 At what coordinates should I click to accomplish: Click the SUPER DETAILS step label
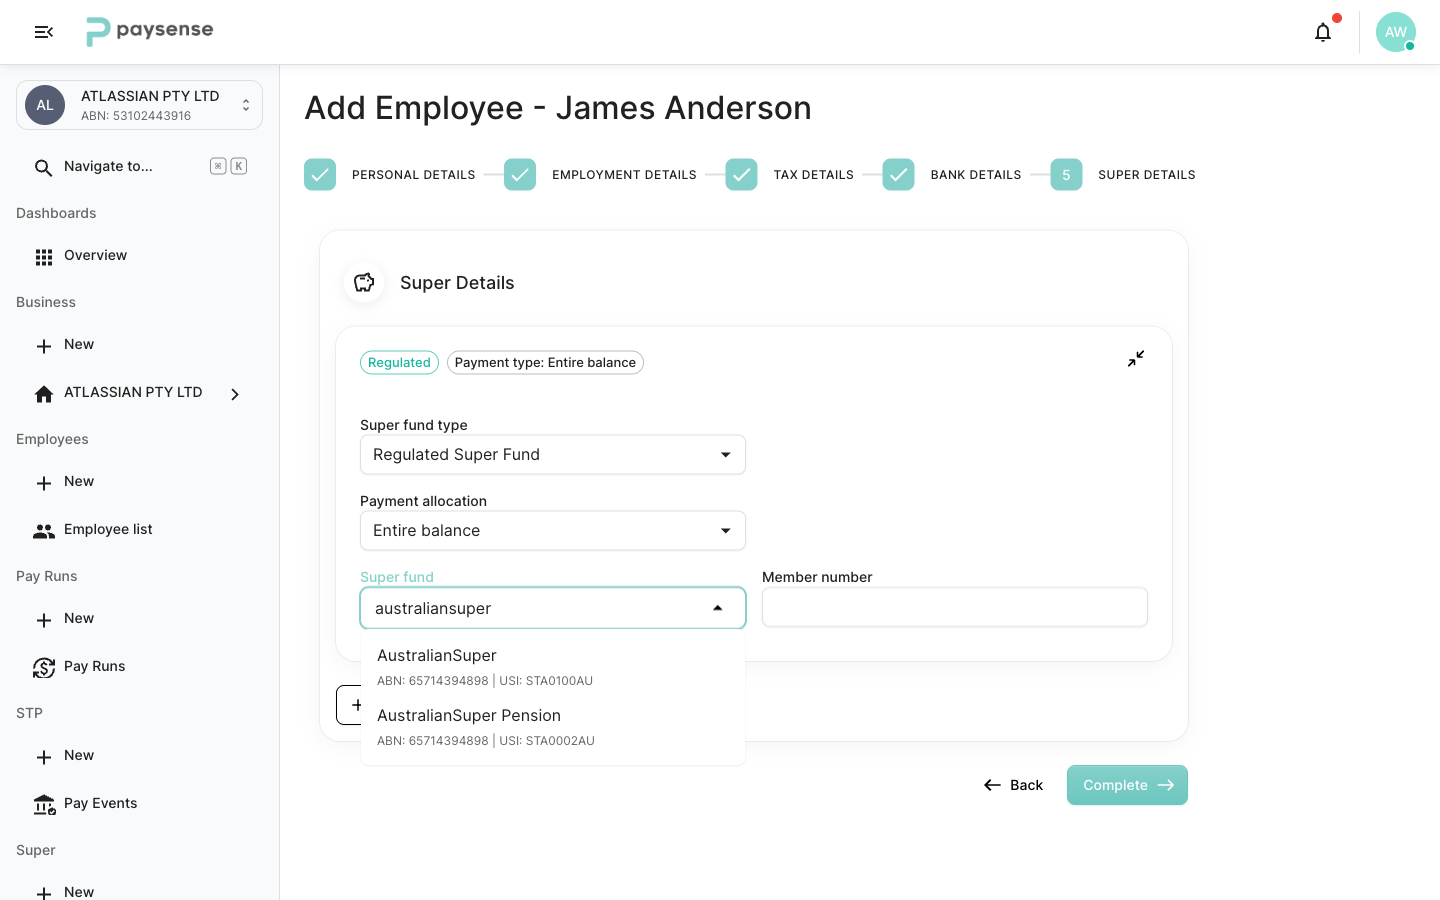pos(1147,175)
